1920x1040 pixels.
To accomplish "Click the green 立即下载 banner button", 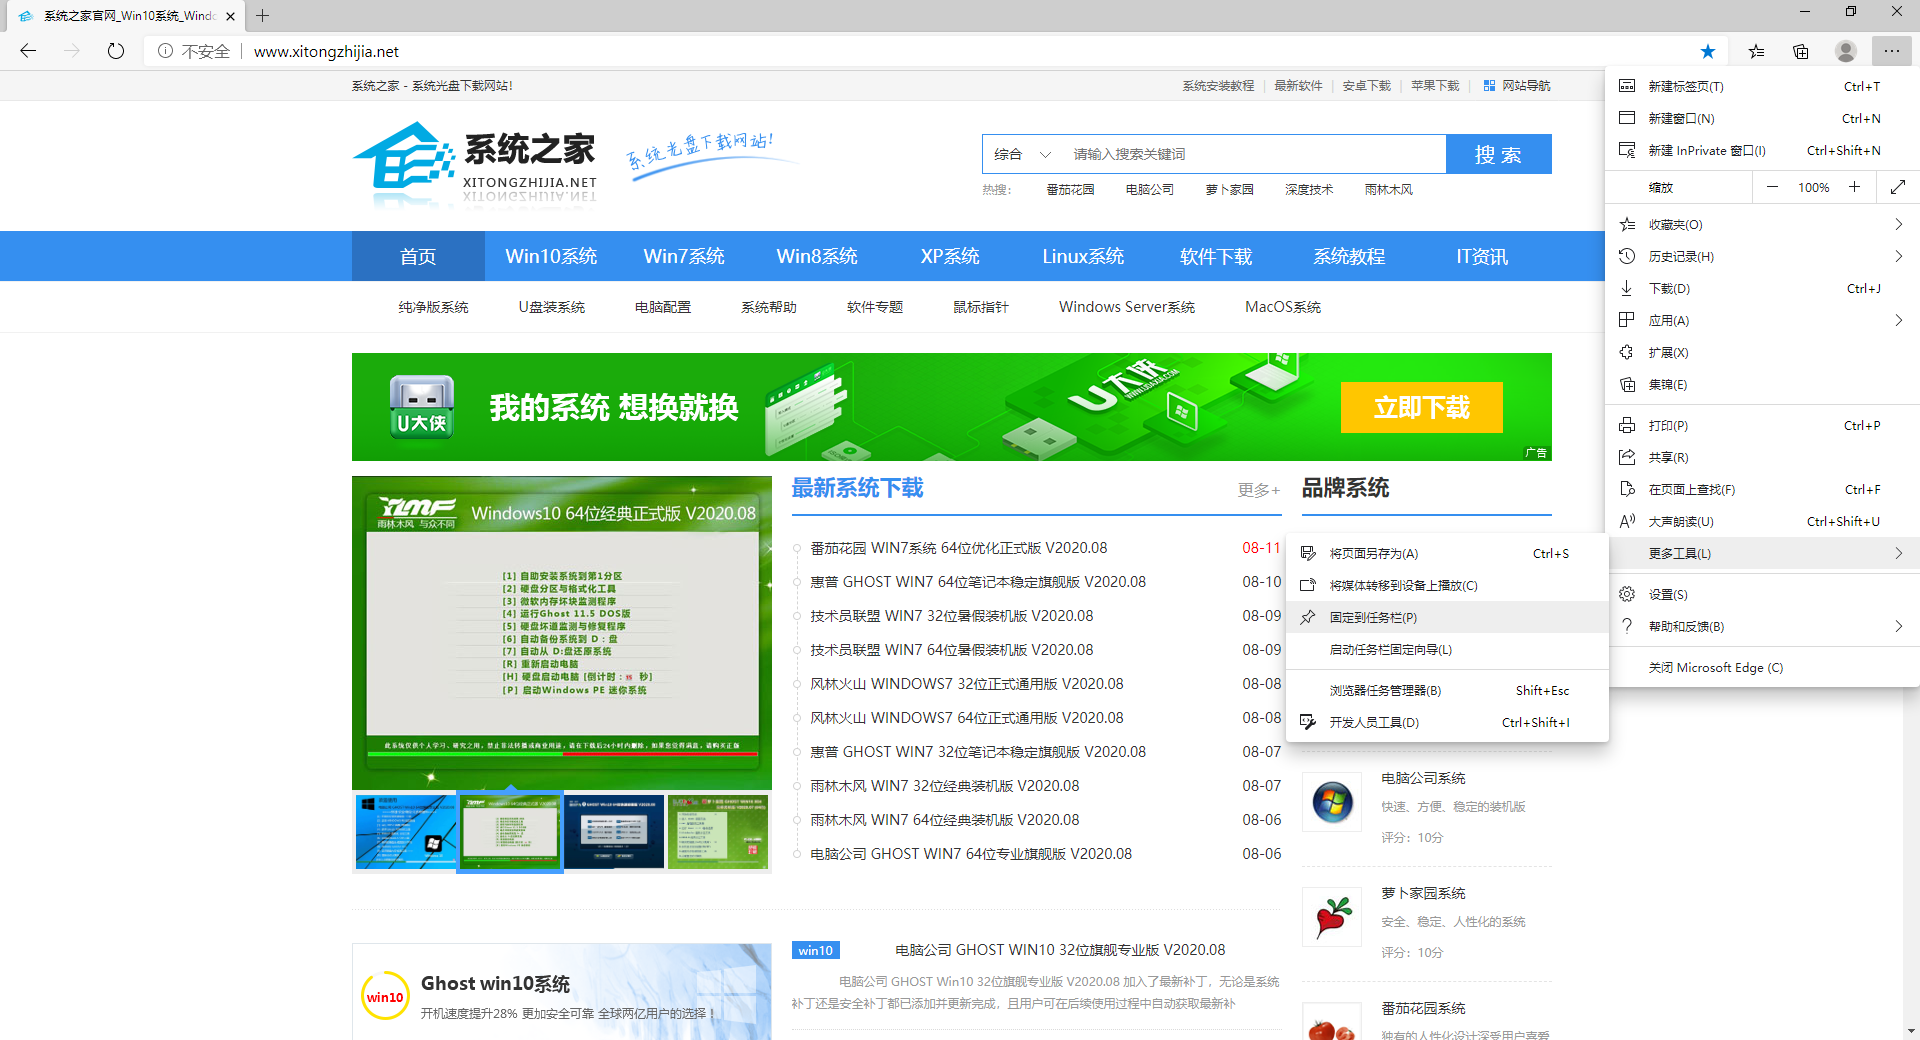I will tap(1421, 407).
